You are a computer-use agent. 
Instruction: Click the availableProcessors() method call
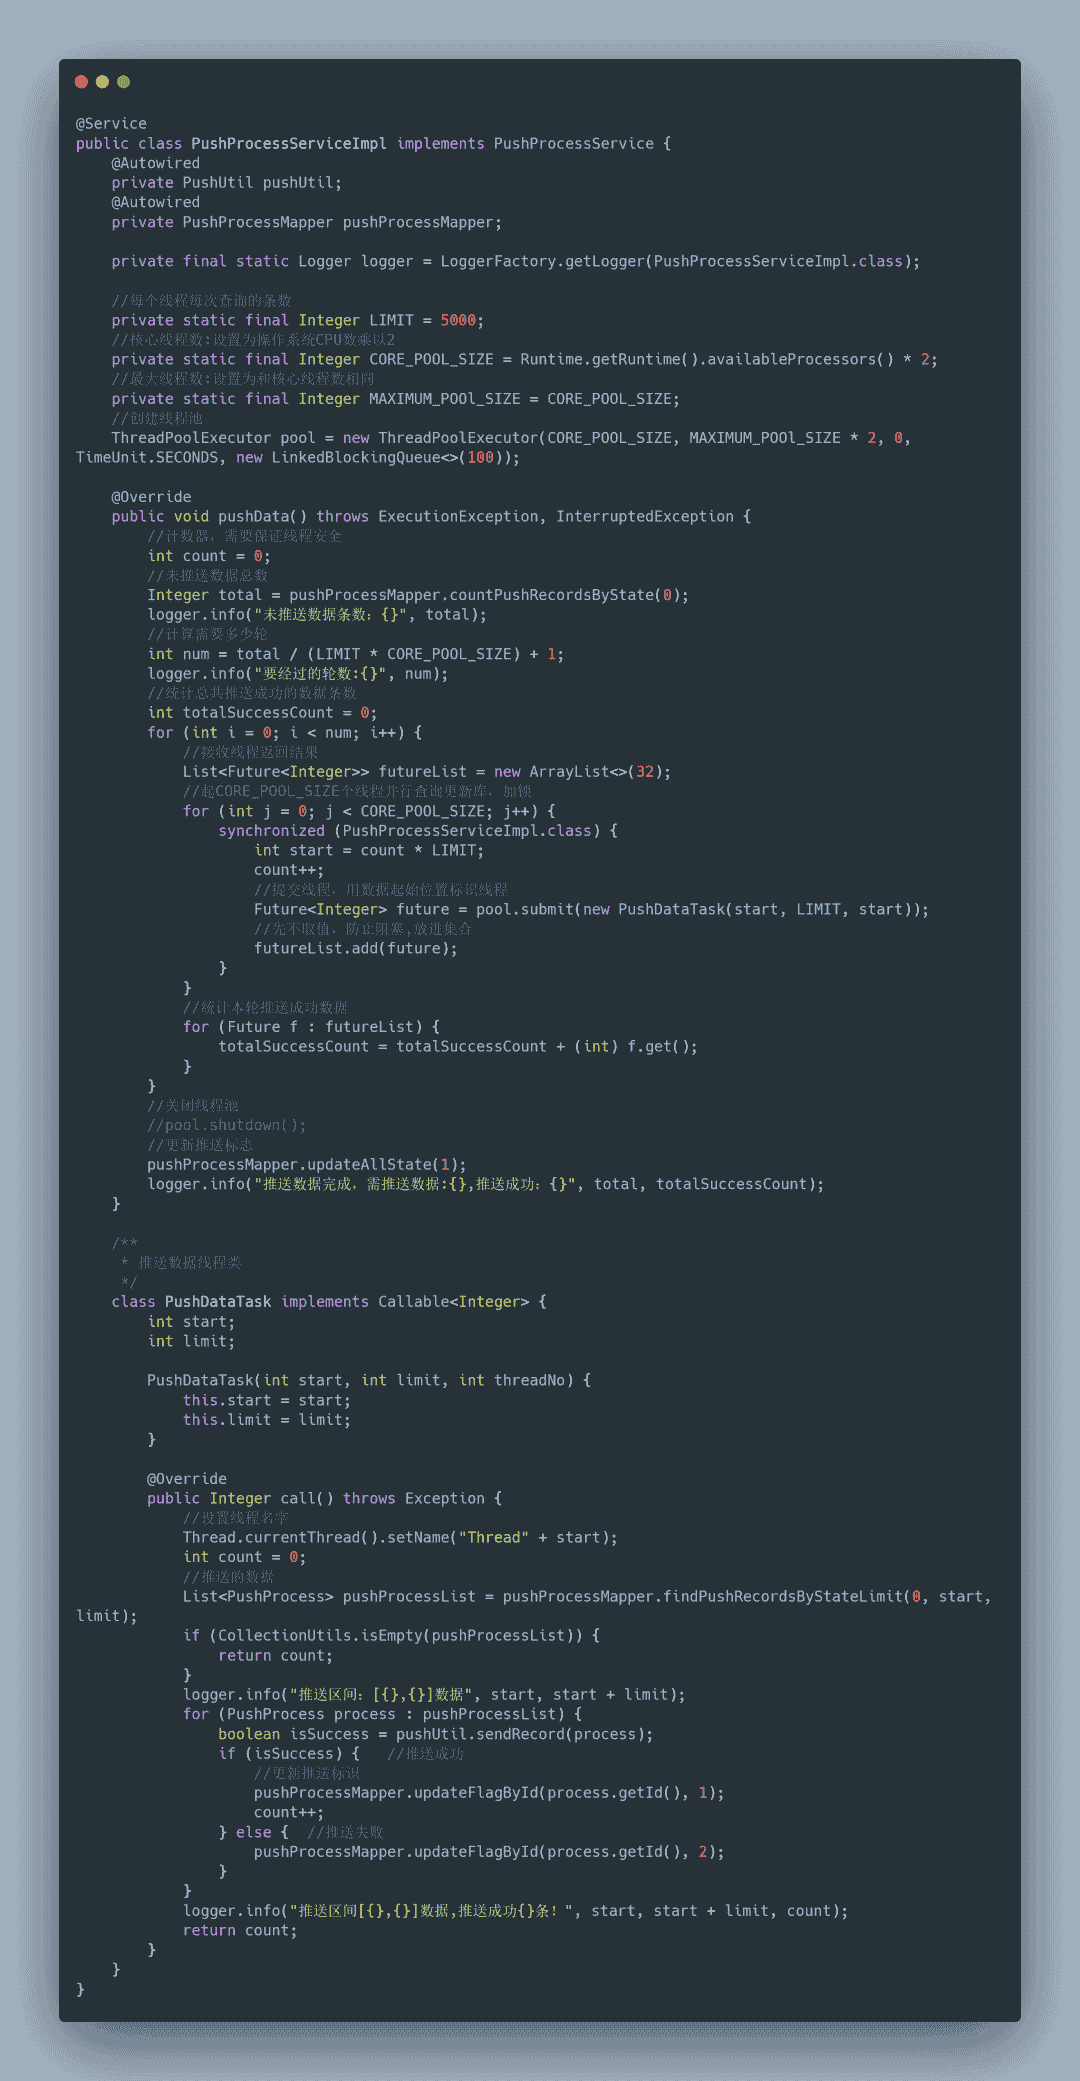[x=801, y=360]
